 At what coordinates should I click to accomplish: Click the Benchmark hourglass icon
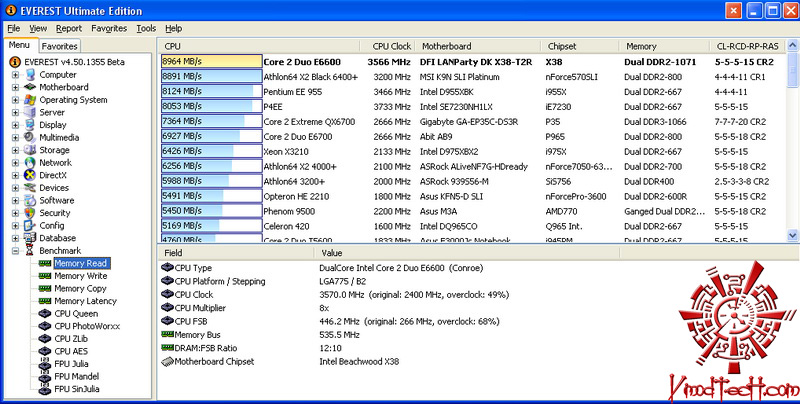31,250
